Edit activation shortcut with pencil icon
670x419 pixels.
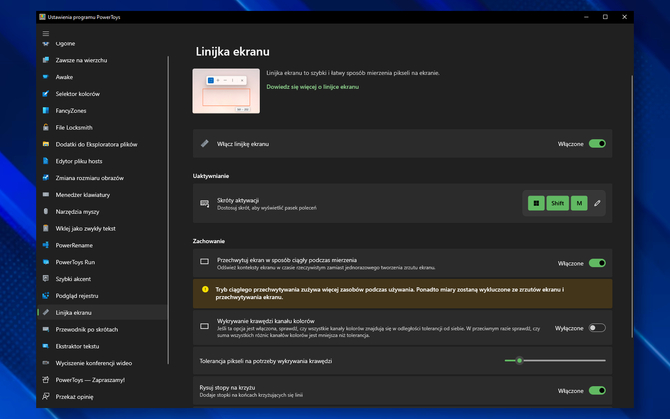click(x=597, y=203)
